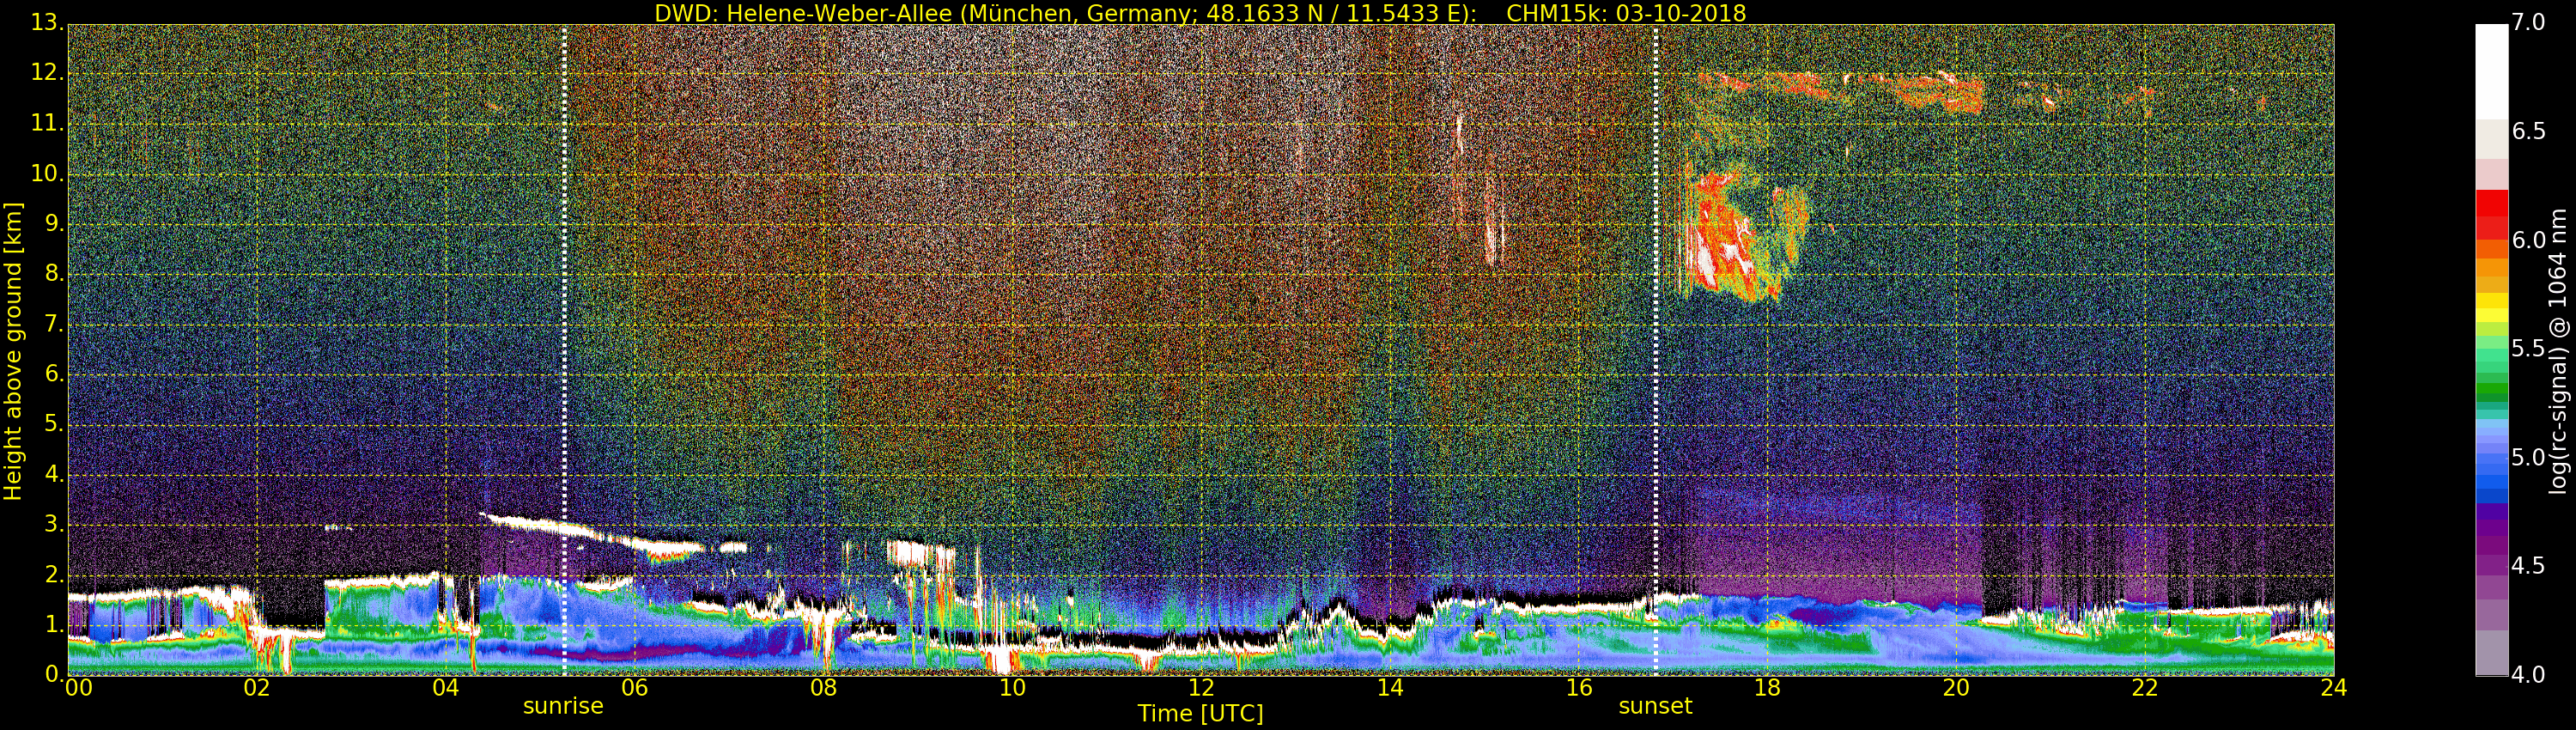
Task: Click the height axis tick label 11
Action: tap(46, 123)
